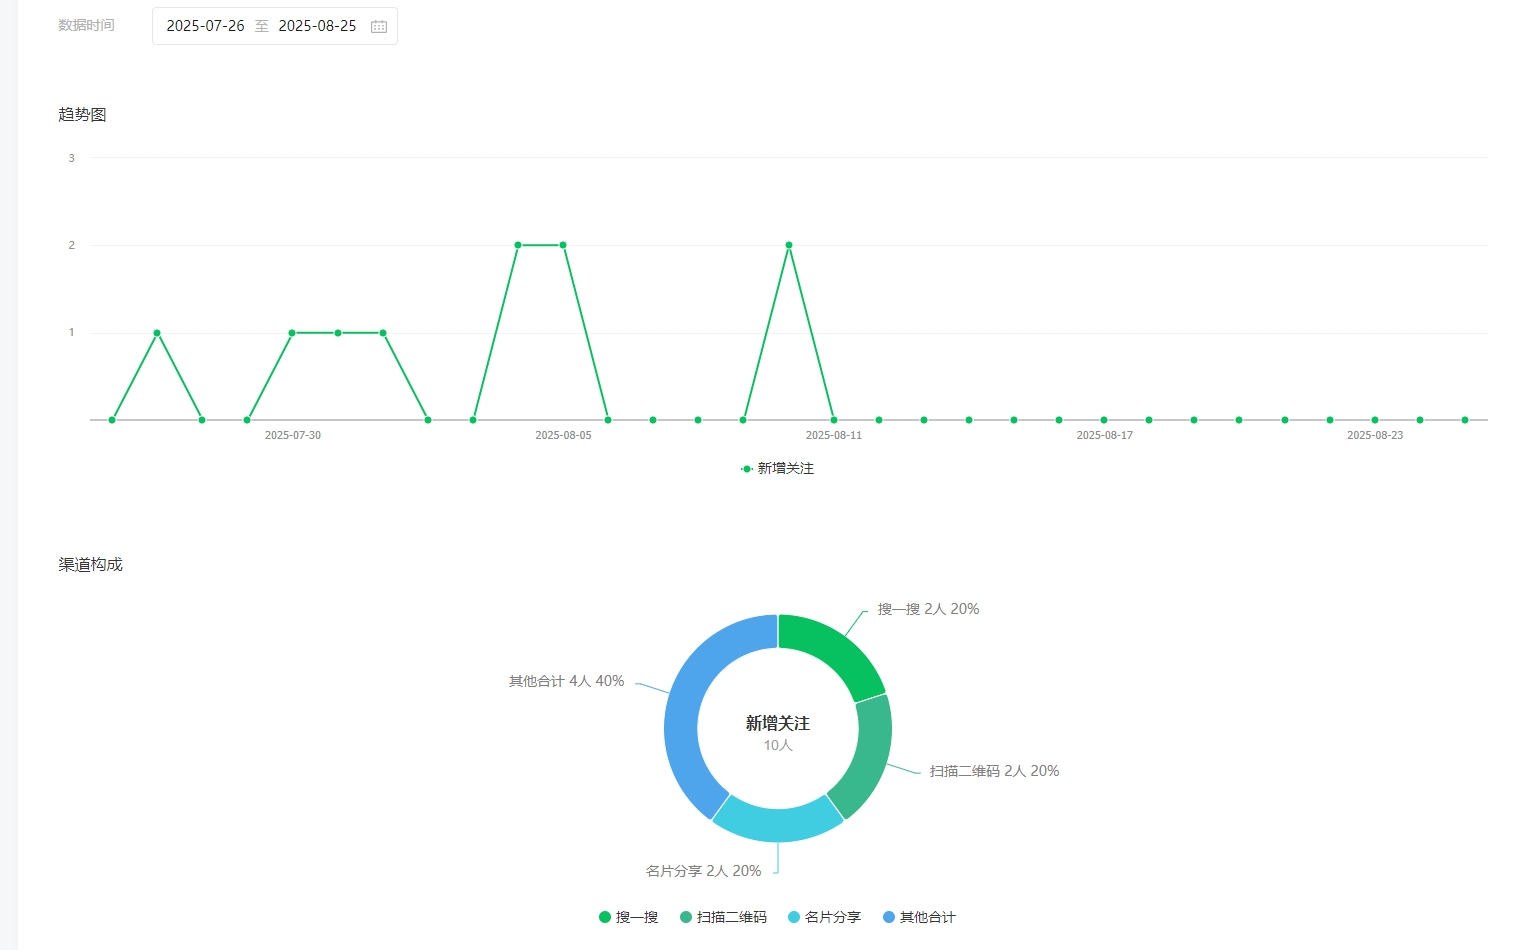
Task: Click the 搜一搜 2人 20% chart label
Action: tap(928, 609)
